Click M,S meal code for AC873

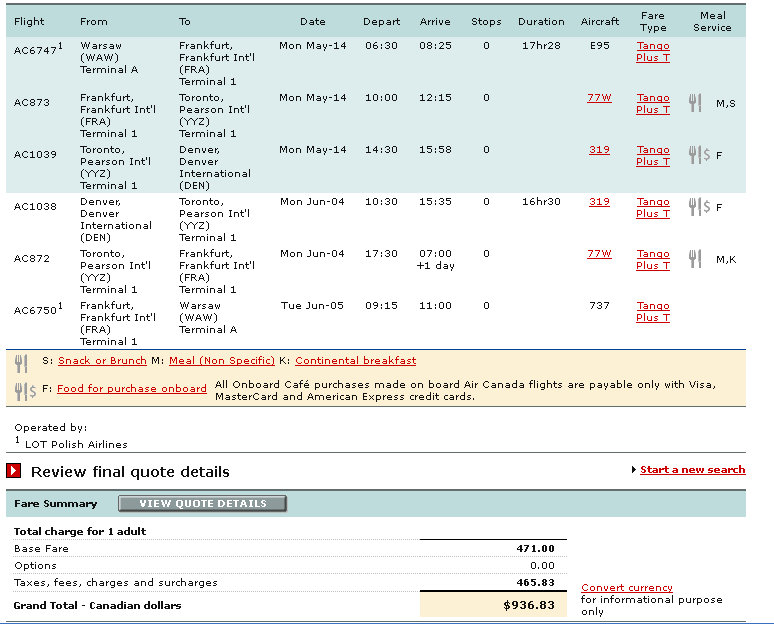tap(726, 104)
